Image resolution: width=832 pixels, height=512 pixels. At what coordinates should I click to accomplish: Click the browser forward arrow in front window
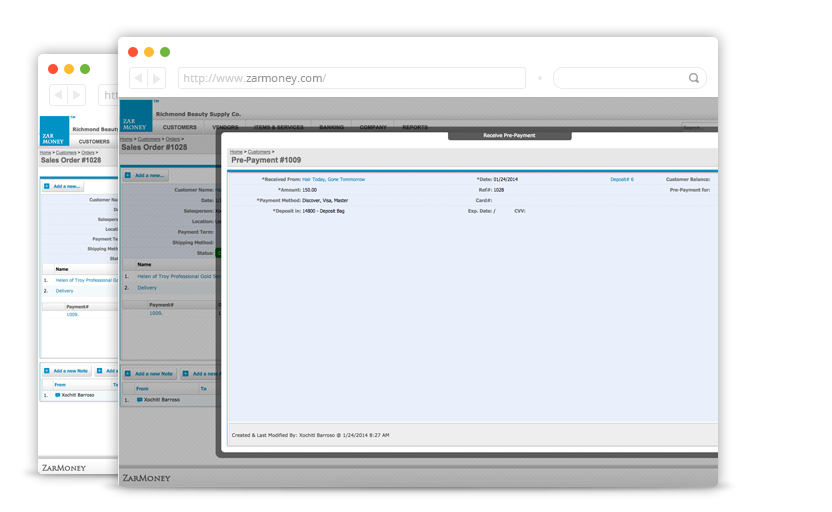157,79
